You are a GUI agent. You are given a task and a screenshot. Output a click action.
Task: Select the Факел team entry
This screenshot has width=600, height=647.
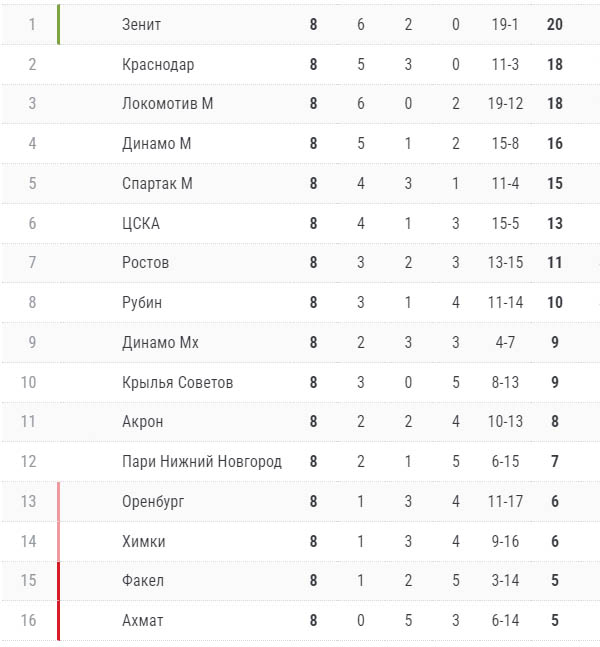coord(142,581)
